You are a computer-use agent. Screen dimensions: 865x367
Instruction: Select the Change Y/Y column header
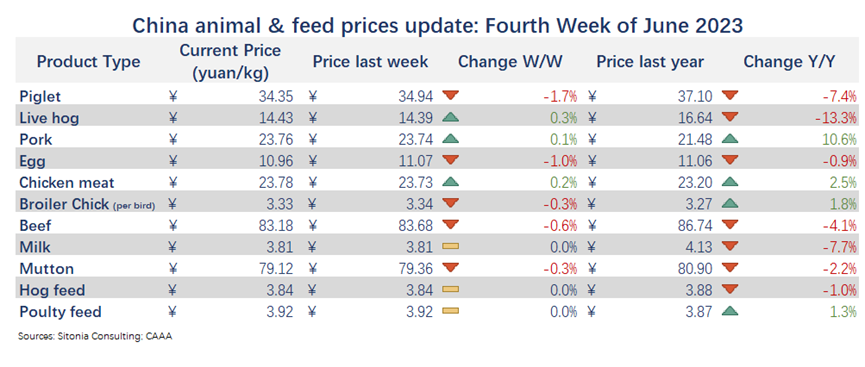click(788, 61)
